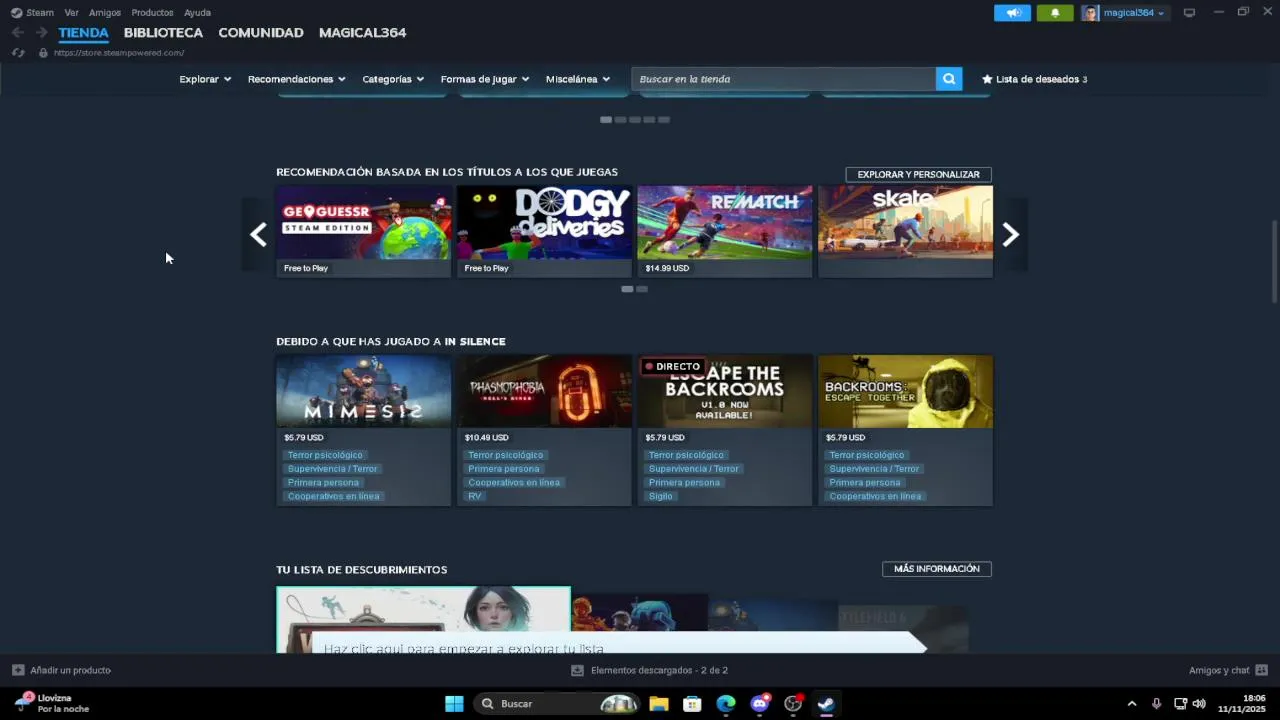Open the Steam menu
Screen dimensions: 1280x720
tap(40, 13)
